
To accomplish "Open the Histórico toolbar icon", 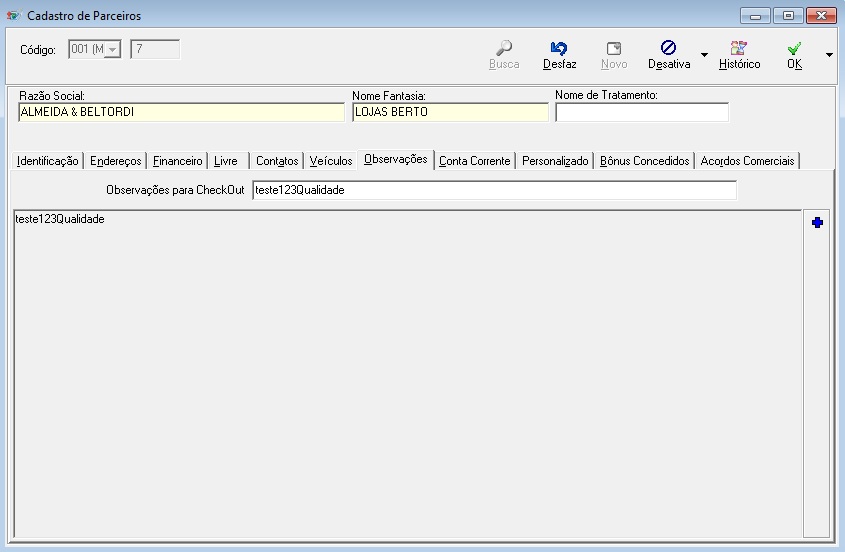I will pos(739,48).
